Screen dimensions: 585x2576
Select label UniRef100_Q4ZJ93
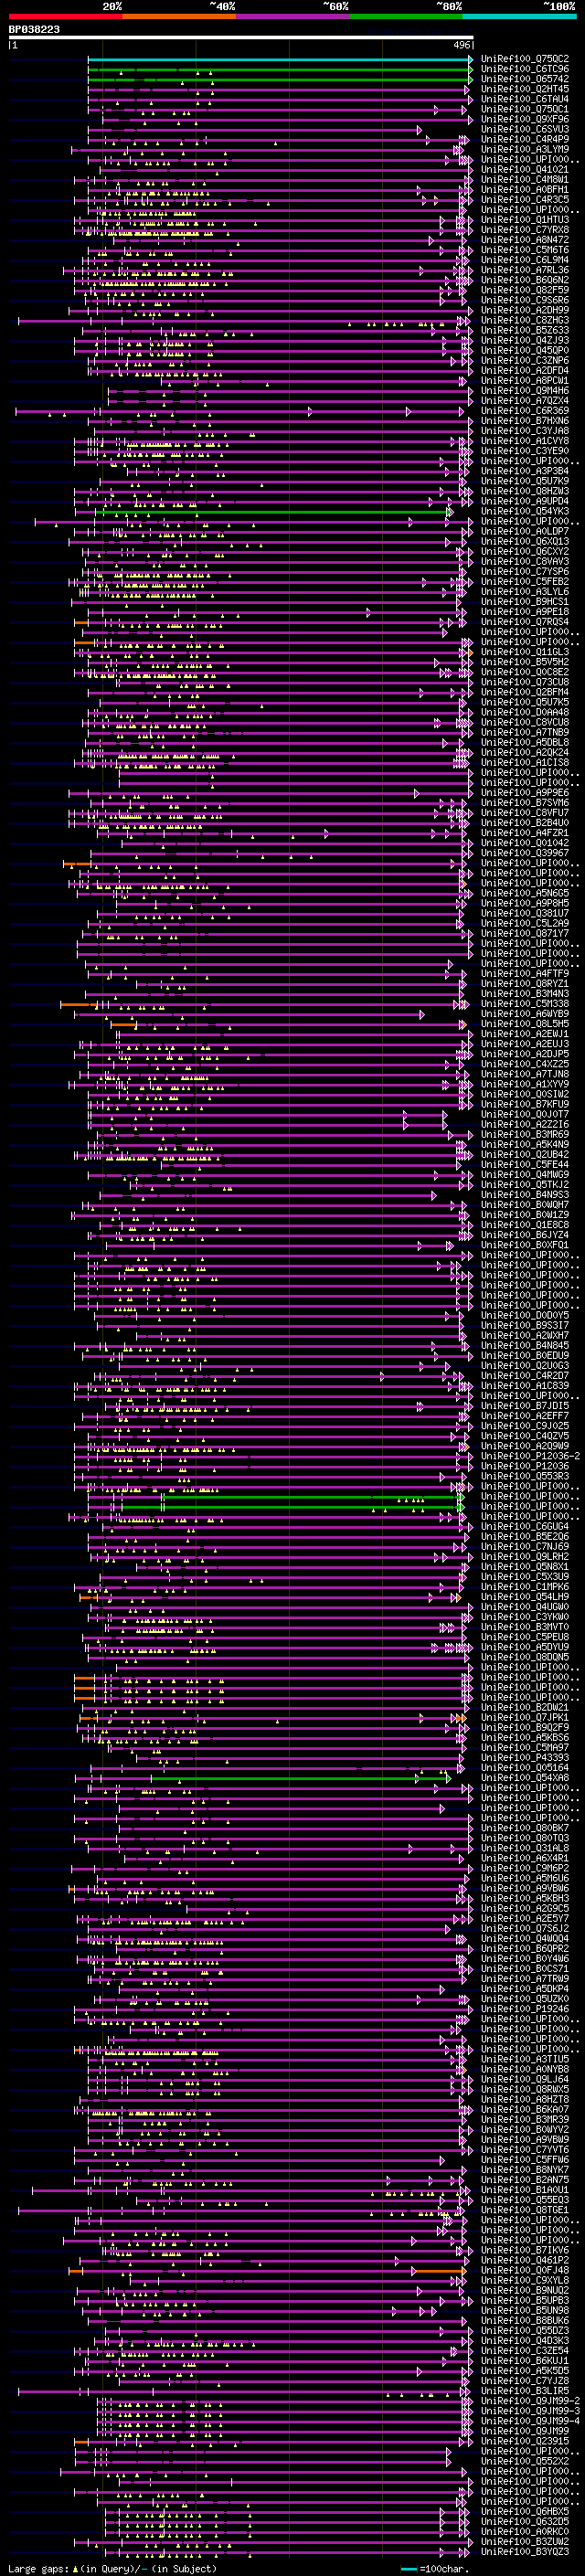click(x=525, y=340)
